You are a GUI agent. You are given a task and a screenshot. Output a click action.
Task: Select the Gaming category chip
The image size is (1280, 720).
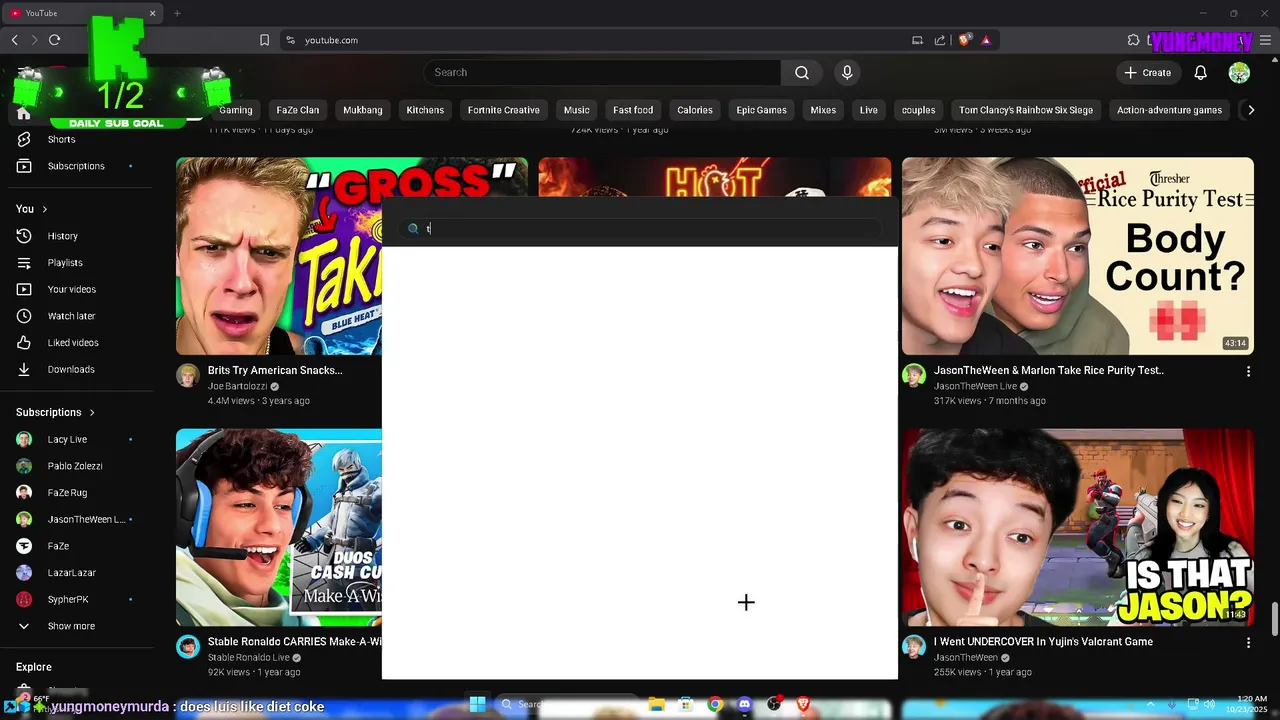pyautogui.click(x=236, y=110)
